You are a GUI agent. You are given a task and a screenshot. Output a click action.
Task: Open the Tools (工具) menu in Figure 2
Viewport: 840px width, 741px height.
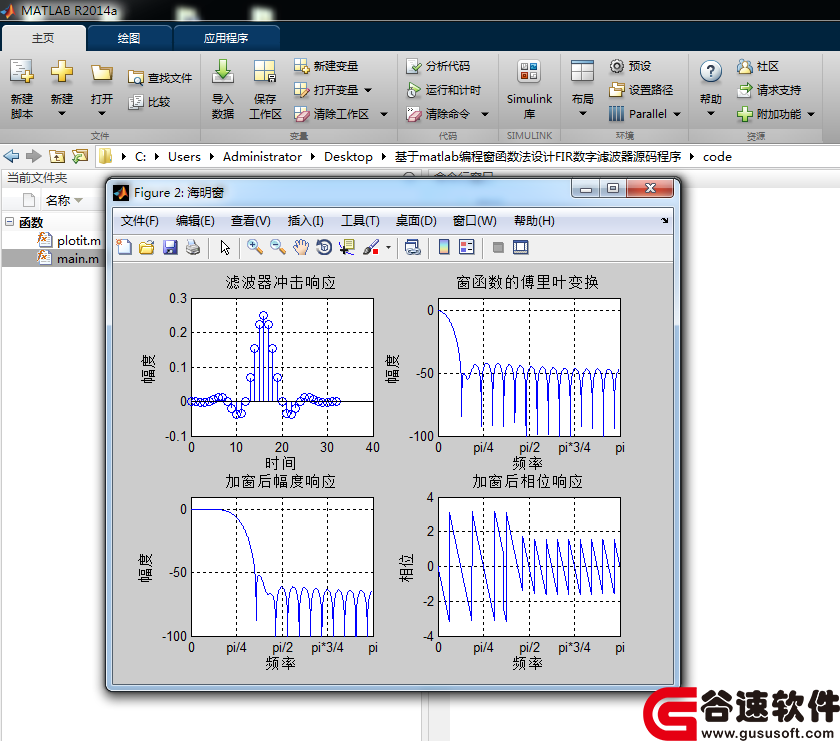click(360, 221)
